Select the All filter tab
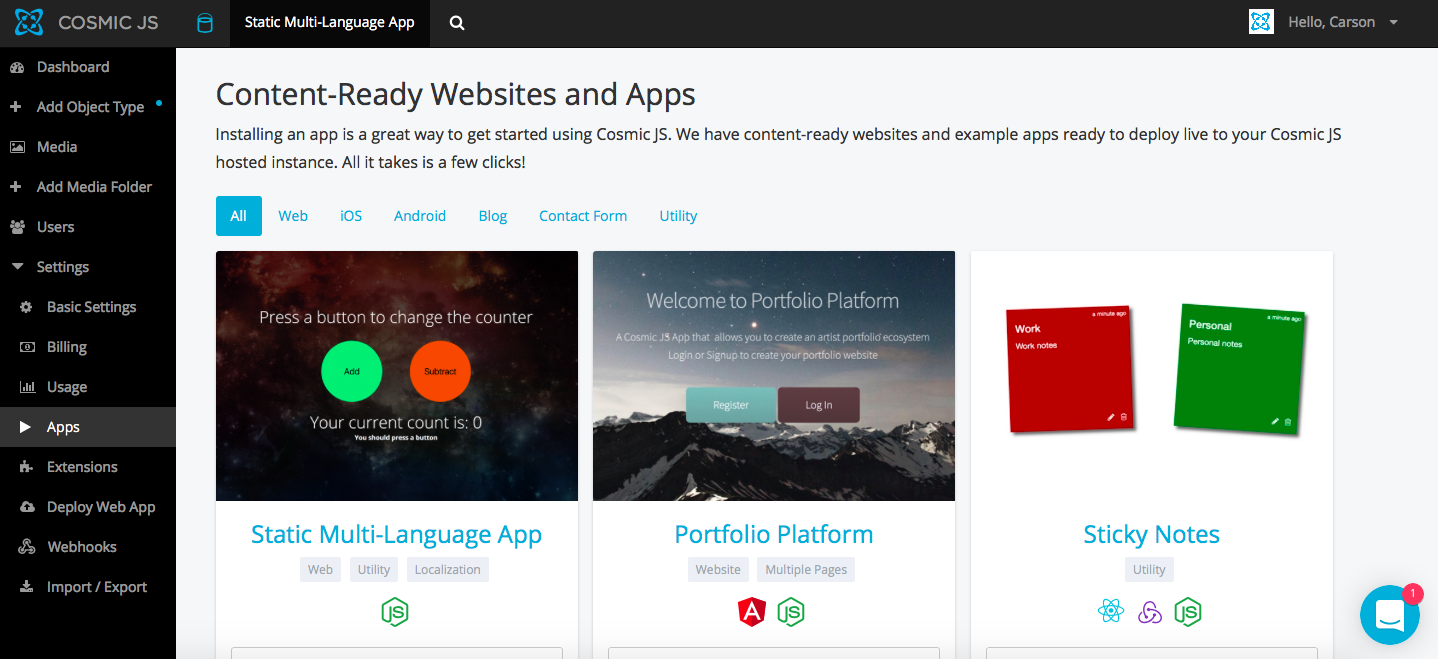1438x659 pixels. (x=239, y=216)
